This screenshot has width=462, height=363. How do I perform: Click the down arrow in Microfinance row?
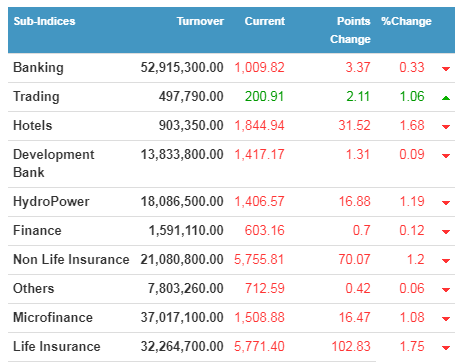click(446, 319)
